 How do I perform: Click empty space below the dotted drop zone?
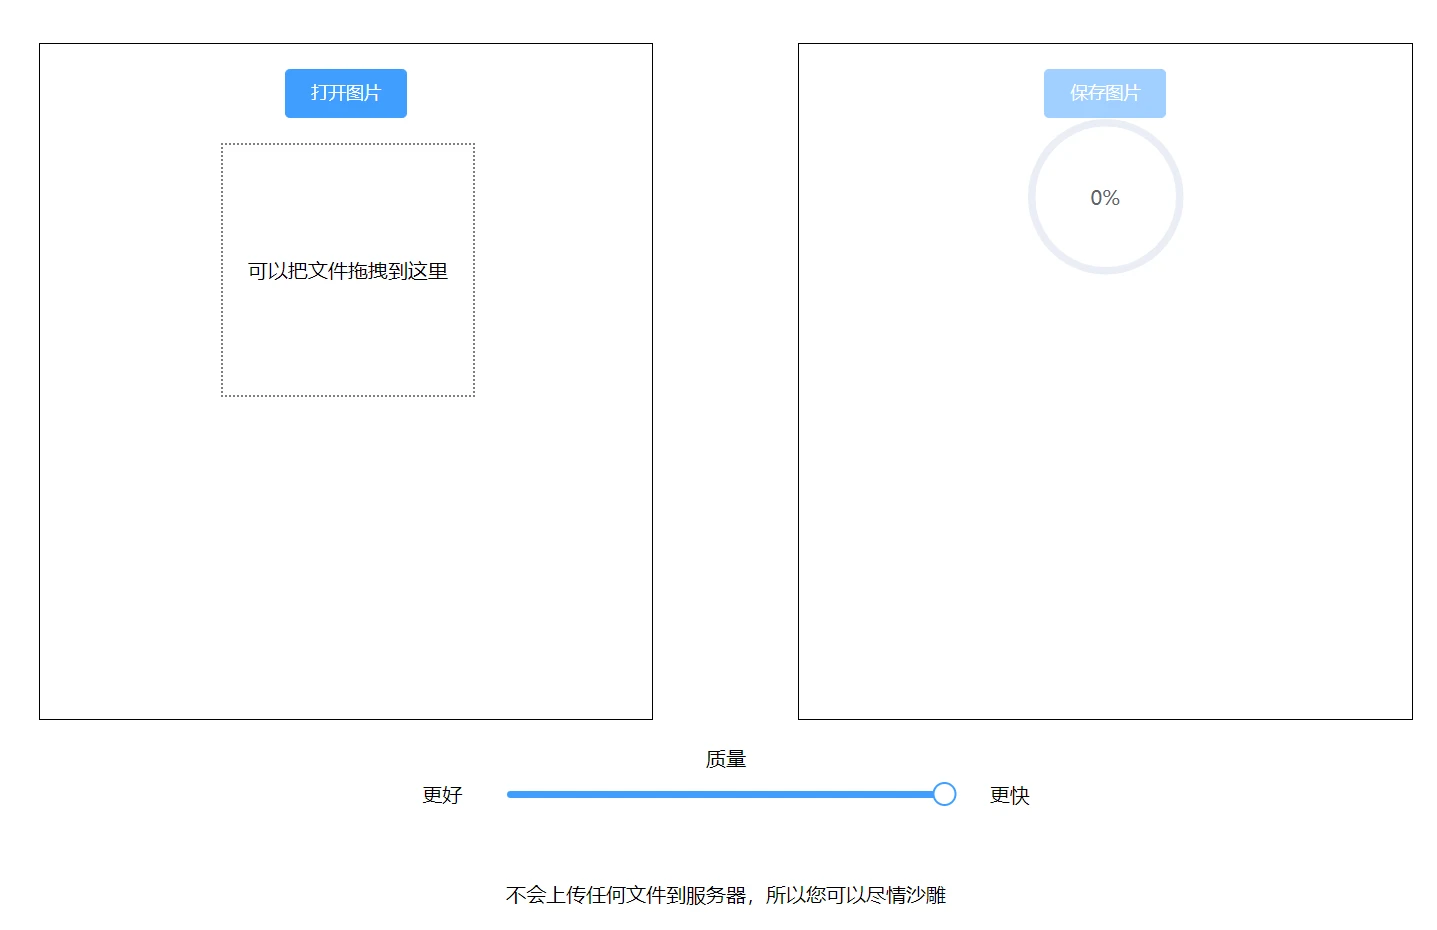(346, 550)
